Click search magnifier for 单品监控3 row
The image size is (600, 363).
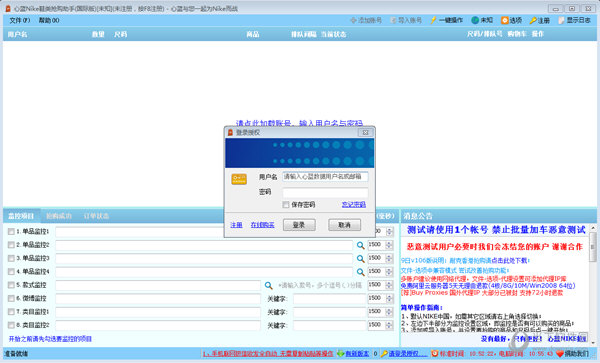pyautogui.click(x=360, y=259)
